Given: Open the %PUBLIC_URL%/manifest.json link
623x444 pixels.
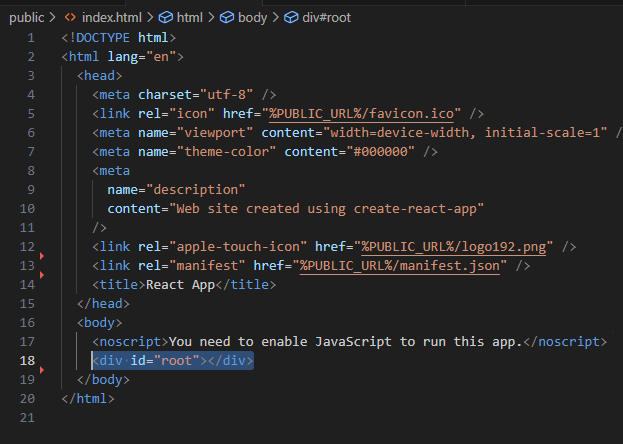Looking at the screenshot, I should [x=399, y=266].
